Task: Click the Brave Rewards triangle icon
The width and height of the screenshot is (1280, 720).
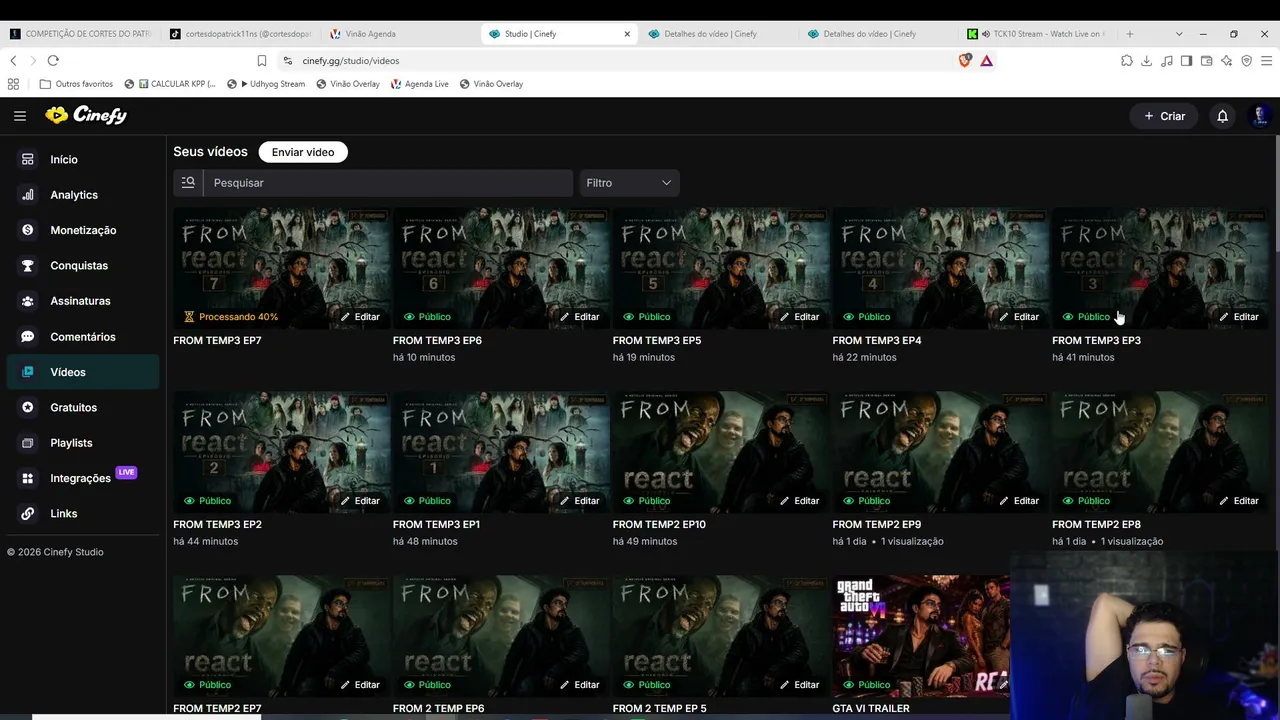Action: 986,61
